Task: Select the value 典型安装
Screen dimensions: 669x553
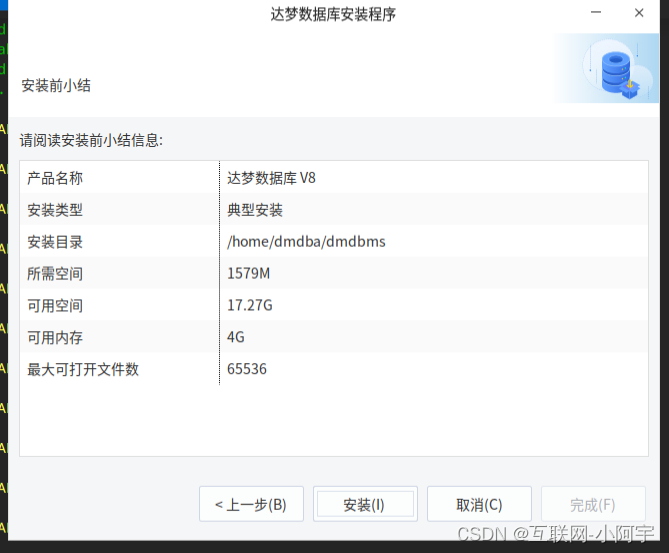Action: point(255,210)
